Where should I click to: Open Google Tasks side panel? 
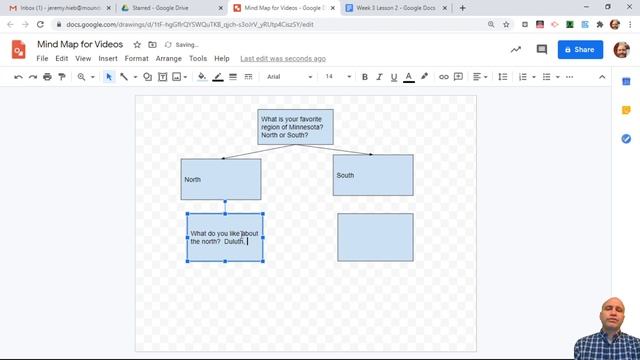pos(626,139)
